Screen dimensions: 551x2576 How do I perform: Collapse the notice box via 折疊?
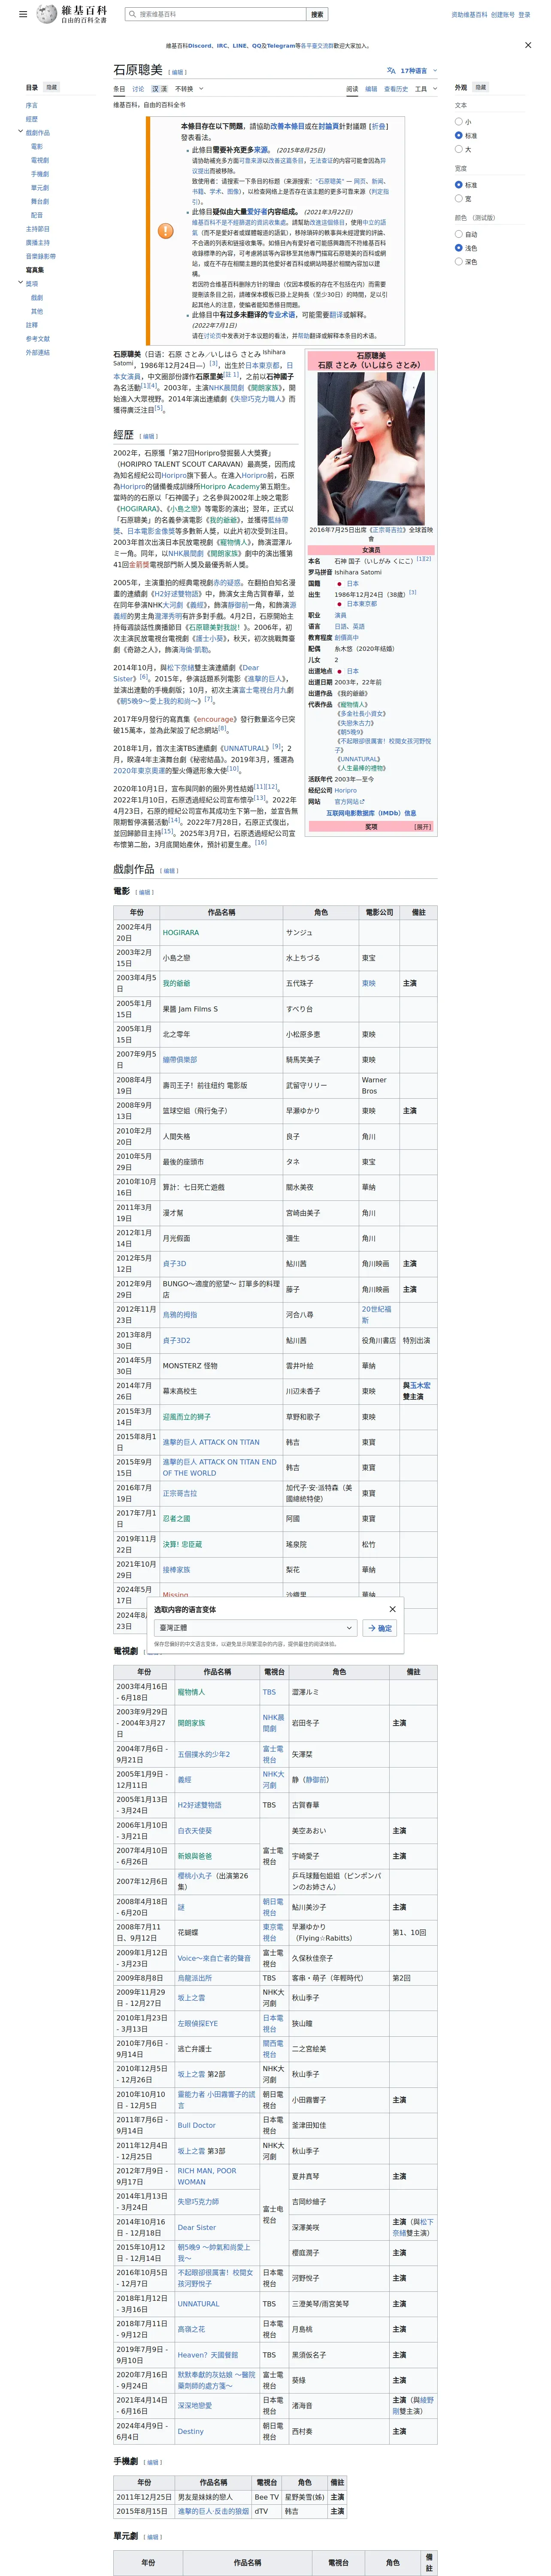(379, 126)
